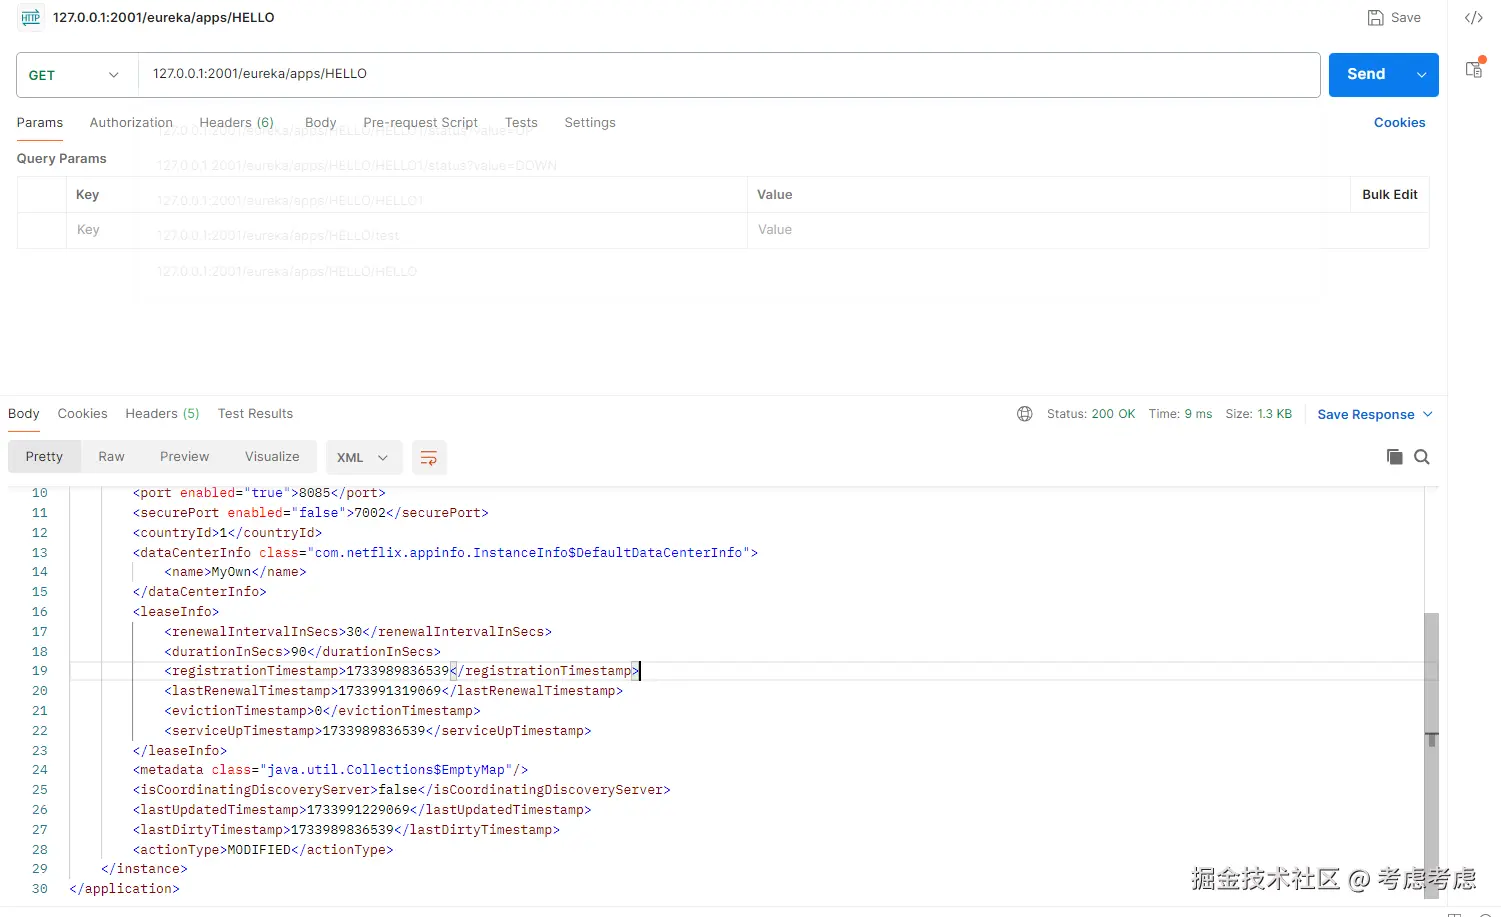
Task: Open the request Body tab
Action: (x=320, y=123)
